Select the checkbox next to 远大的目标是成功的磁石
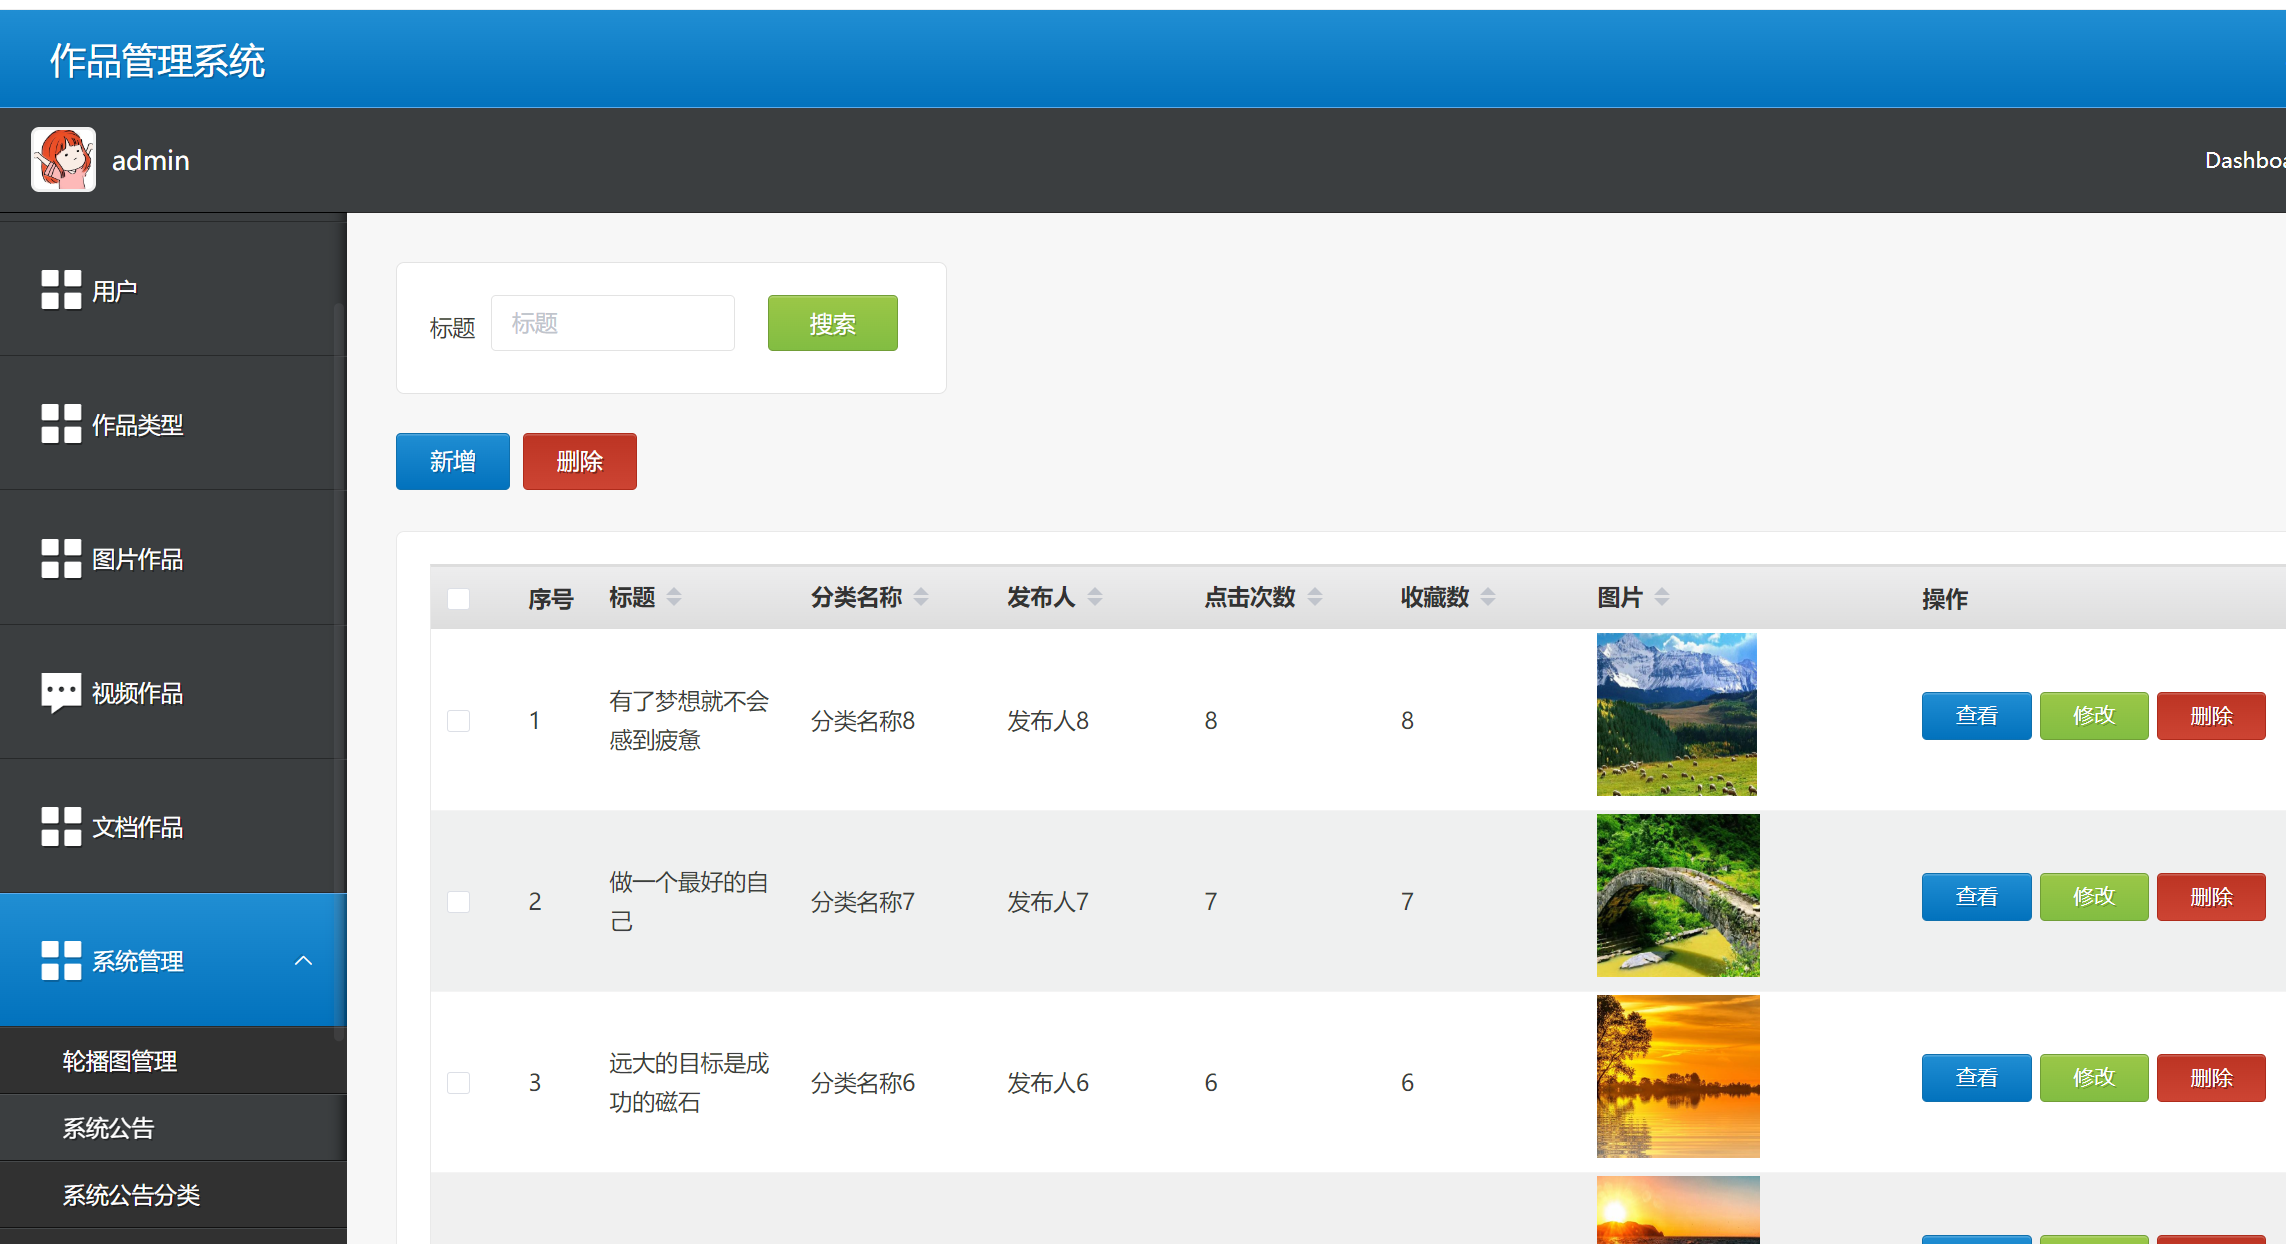The width and height of the screenshot is (2286, 1244). click(x=459, y=1082)
